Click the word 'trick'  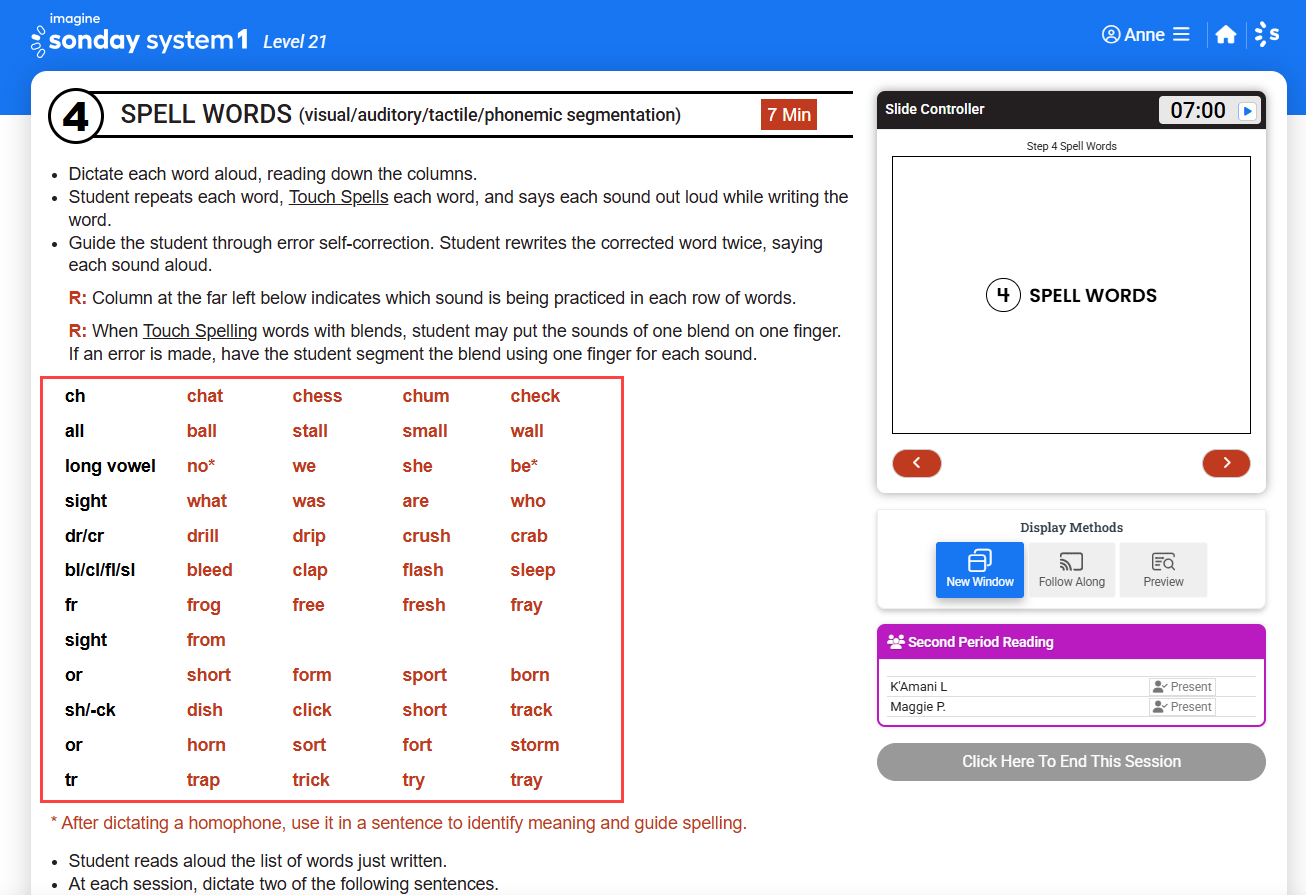pyautogui.click(x=311, y=780)
